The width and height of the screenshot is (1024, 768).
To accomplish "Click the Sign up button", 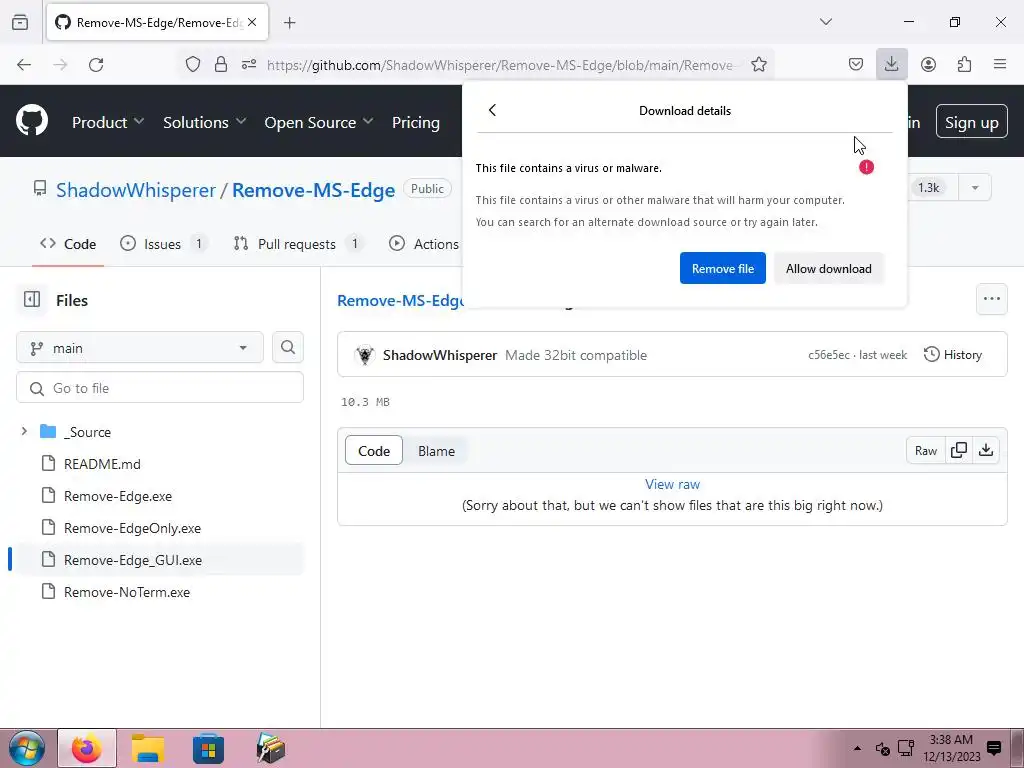I will pyautogui.click(x=971, y=121).
